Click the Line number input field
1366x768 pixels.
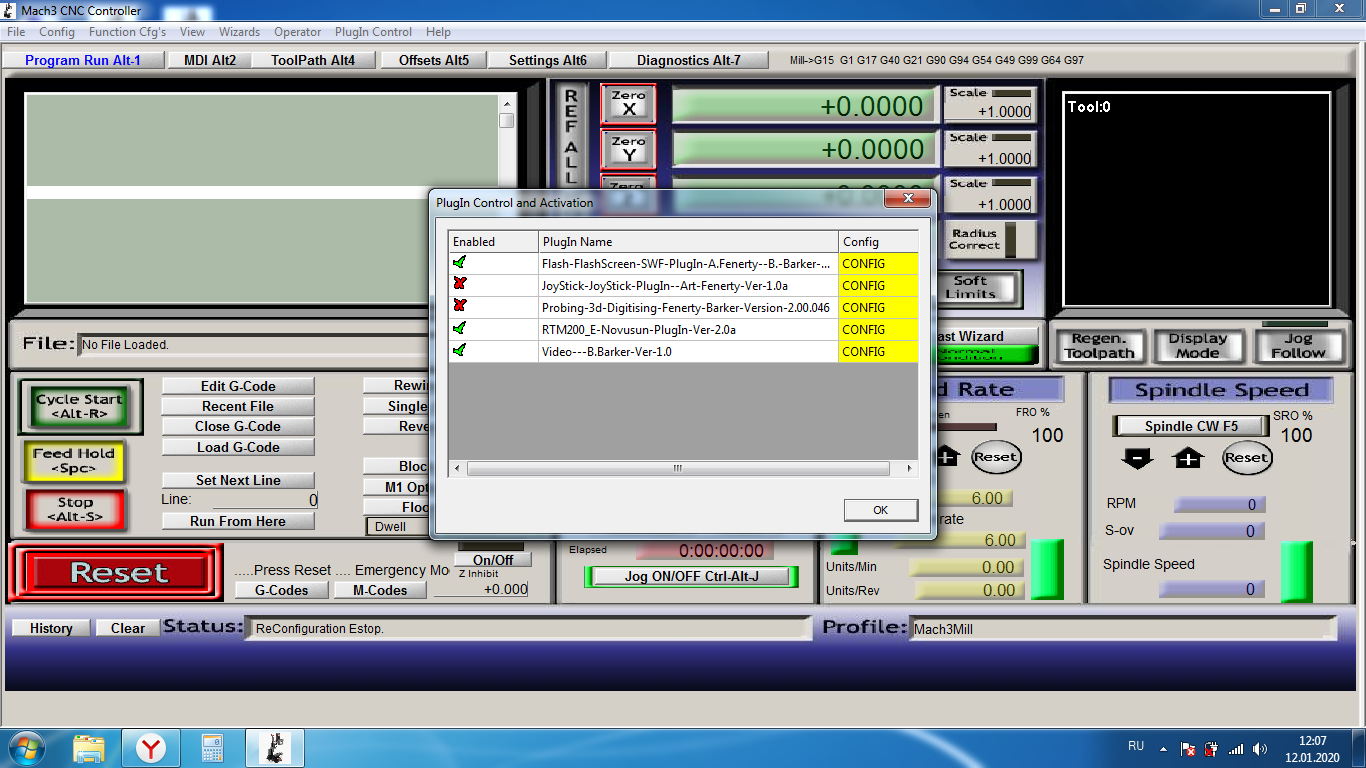266,500
